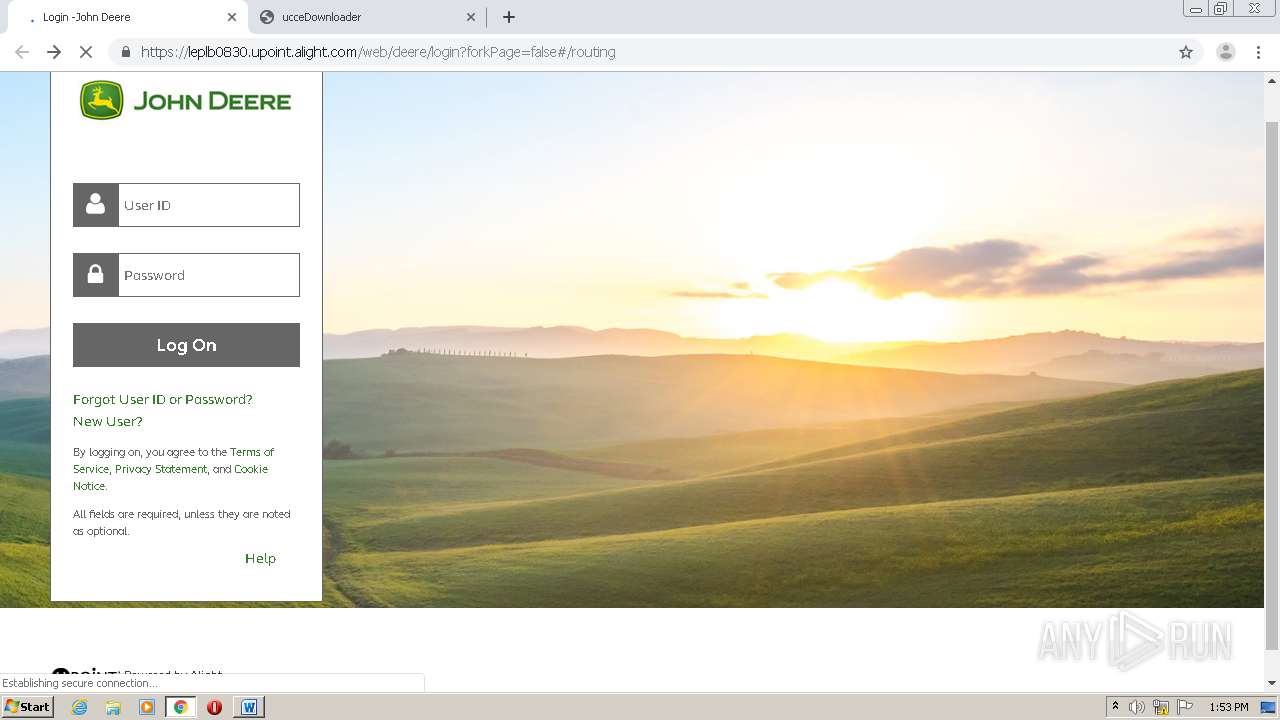
Task: Click the Action Center flag icon
Action: [x=1185, y=707]
